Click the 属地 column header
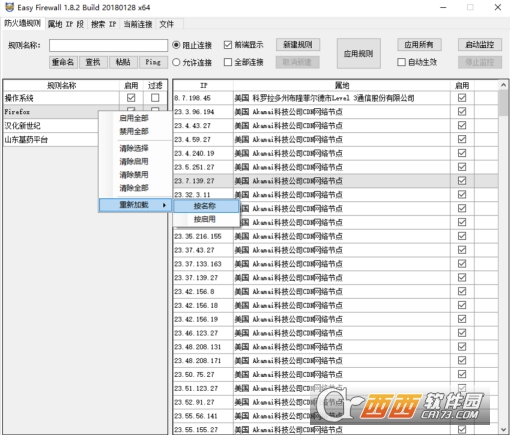 click(342, 85)
